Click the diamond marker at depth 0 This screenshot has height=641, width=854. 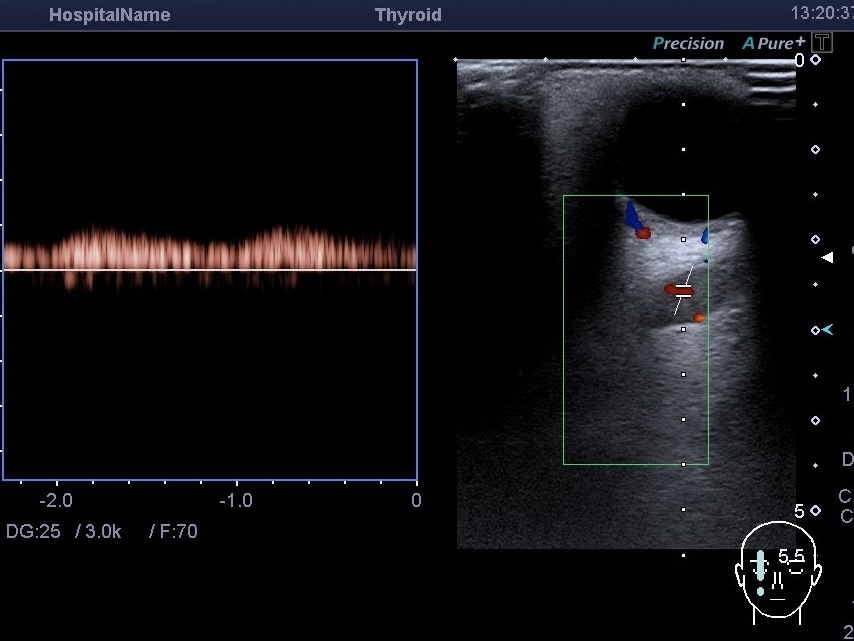pyautogui.click(x=815, y=60)
